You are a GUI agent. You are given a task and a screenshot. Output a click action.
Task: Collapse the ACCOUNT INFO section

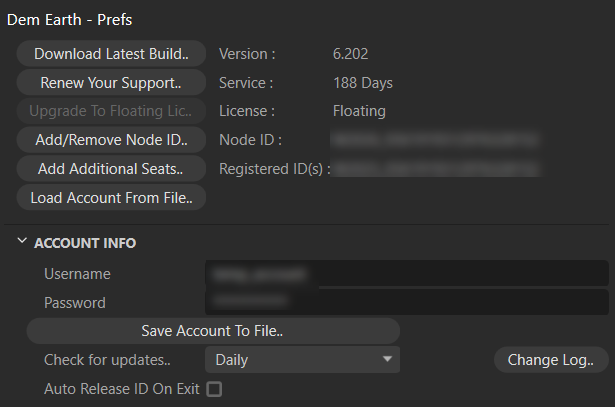(x=22, y=241)
